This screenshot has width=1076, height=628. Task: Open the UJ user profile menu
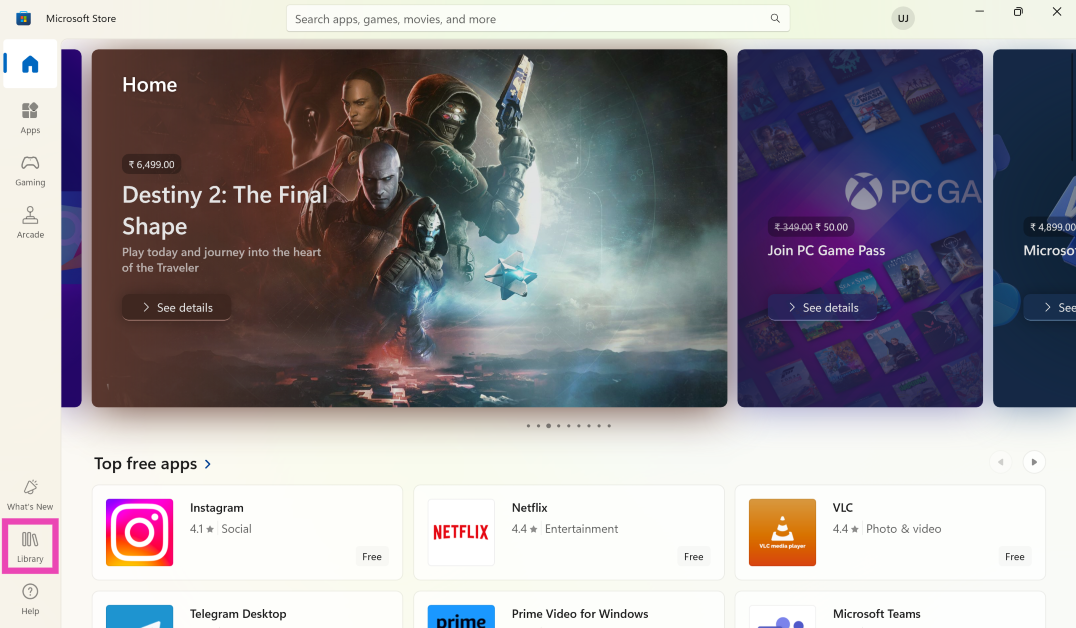pyautogui.click(x=903, y=19)
